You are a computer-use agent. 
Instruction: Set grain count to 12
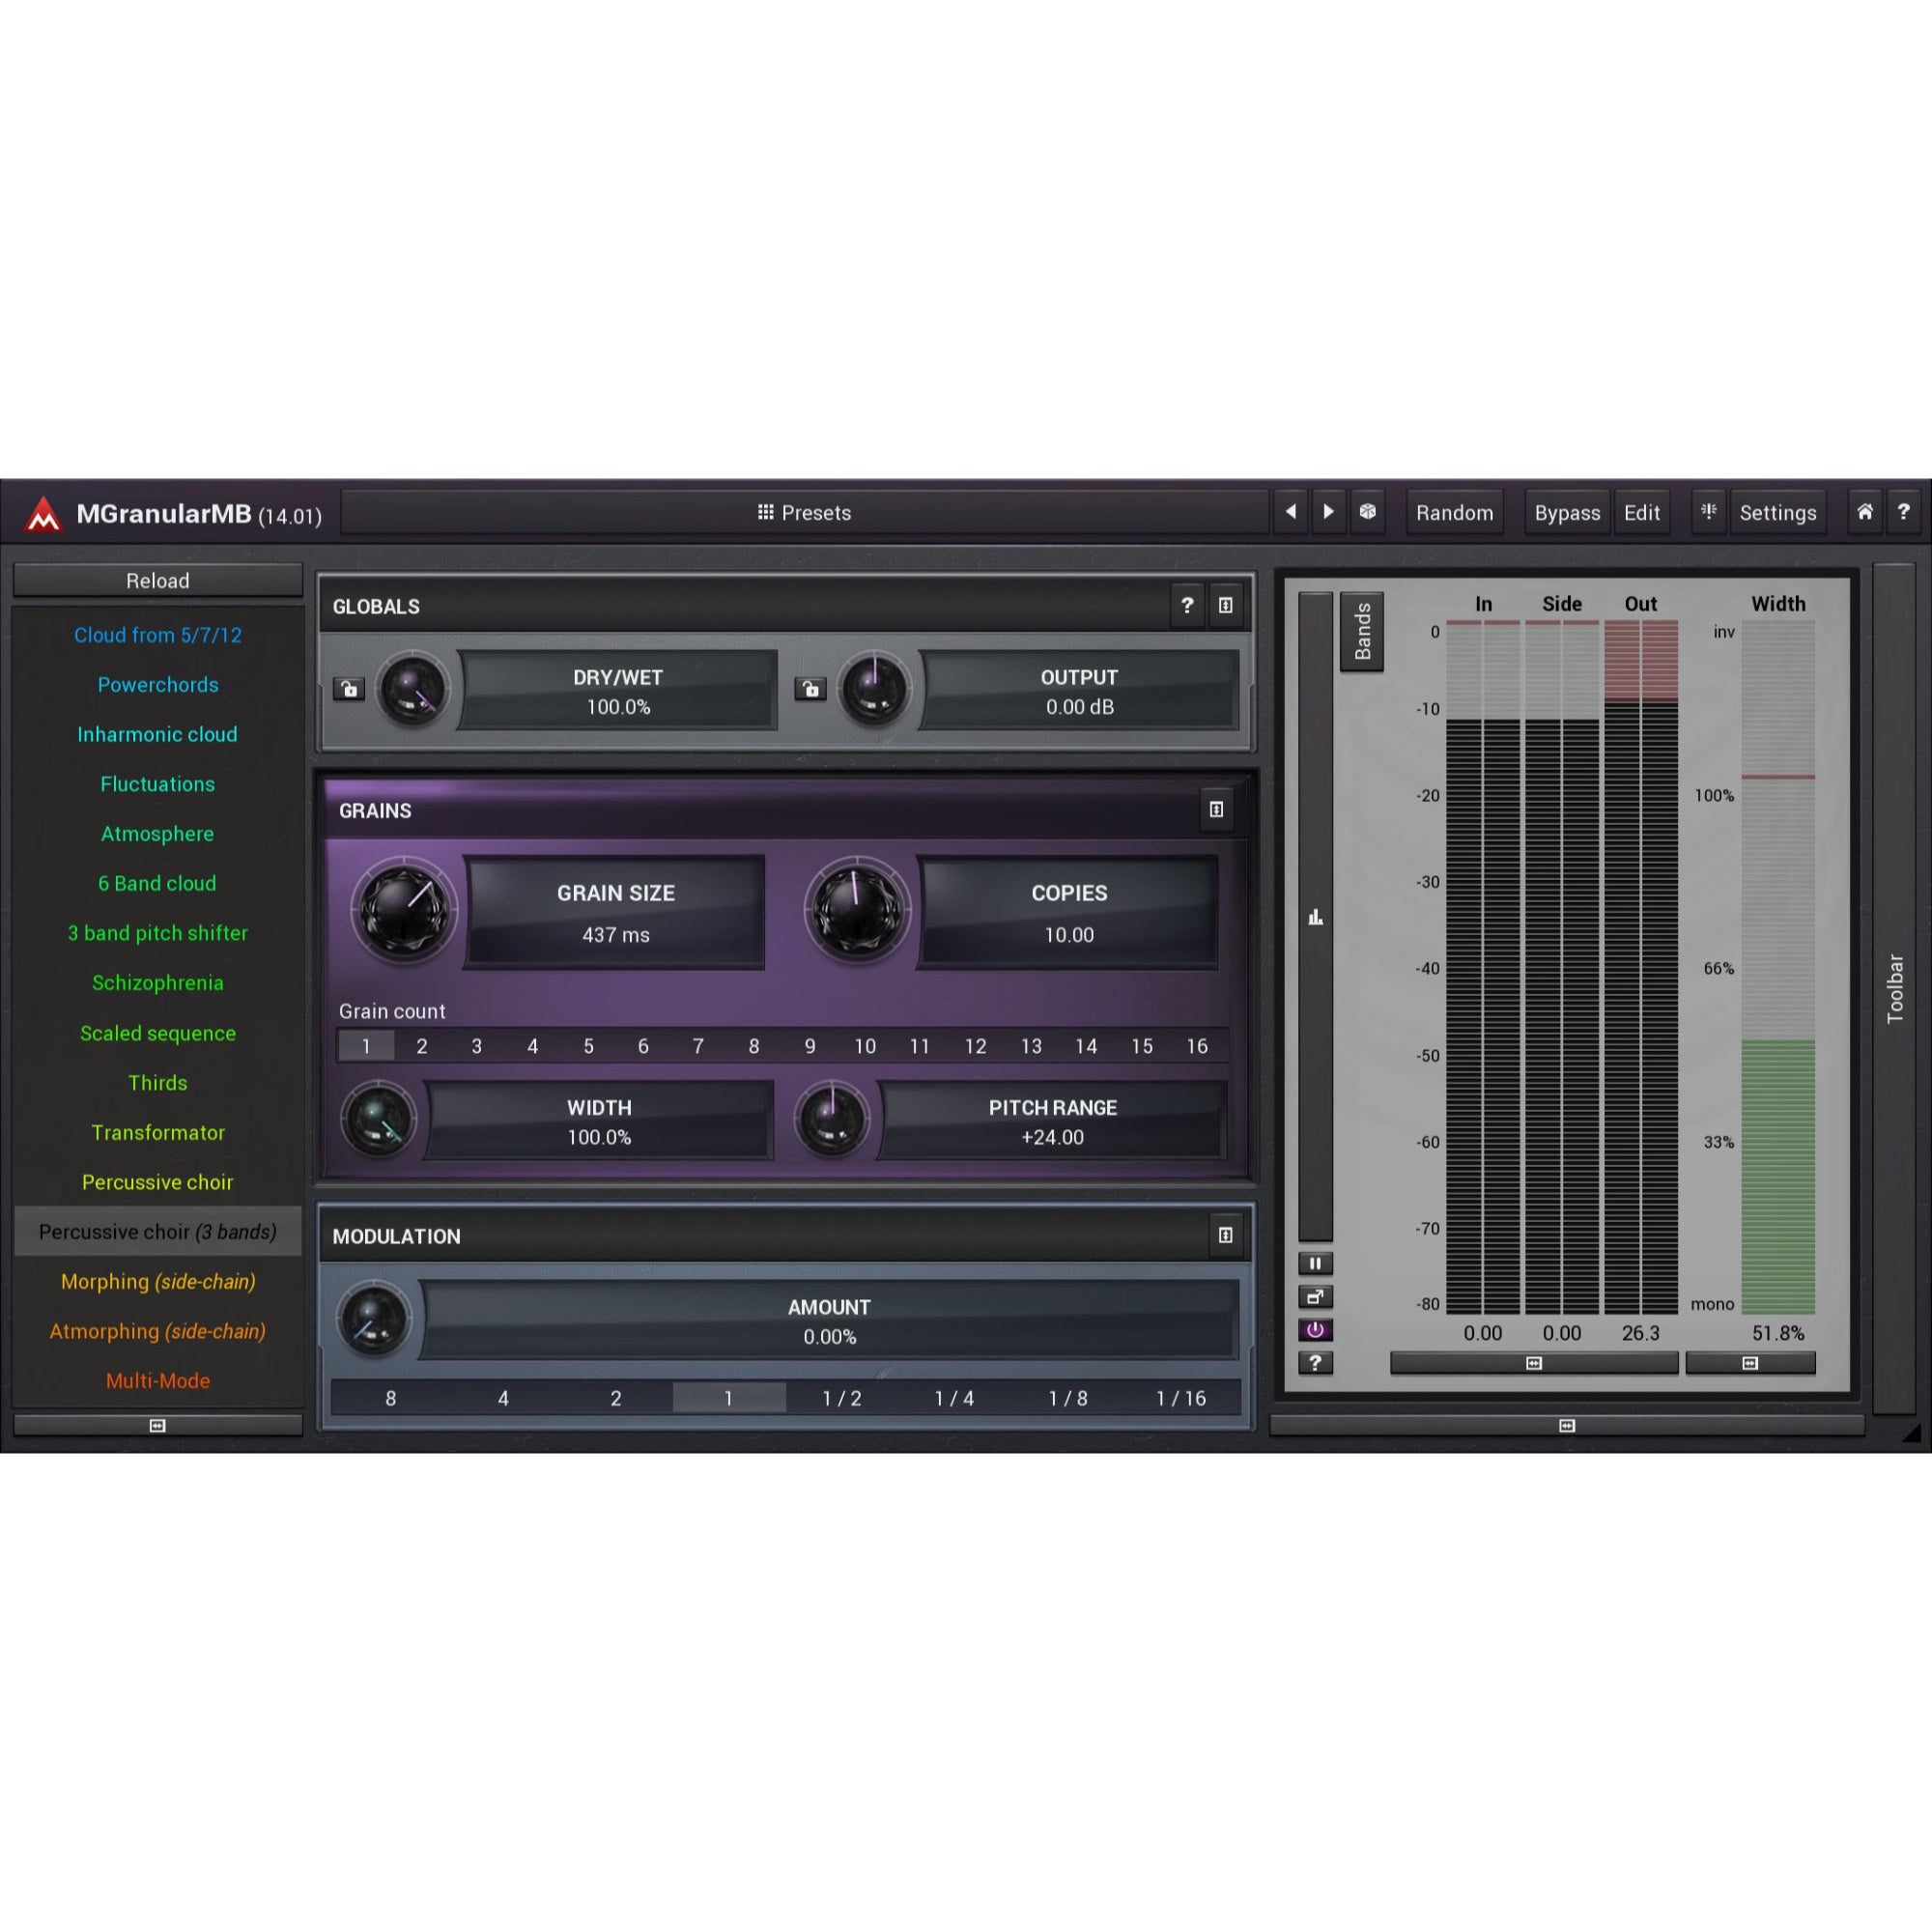pyautogui.click(x=975, y=1046)
